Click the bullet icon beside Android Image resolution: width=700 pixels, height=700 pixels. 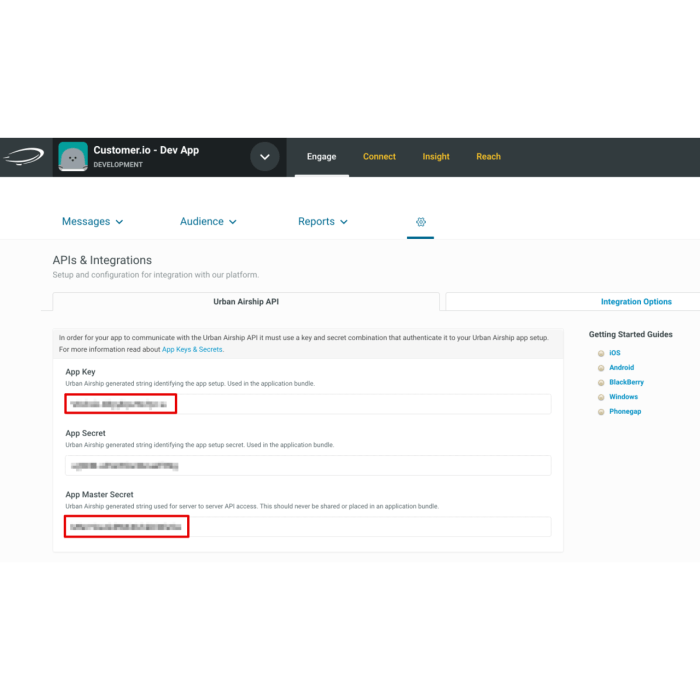point(601,368)
